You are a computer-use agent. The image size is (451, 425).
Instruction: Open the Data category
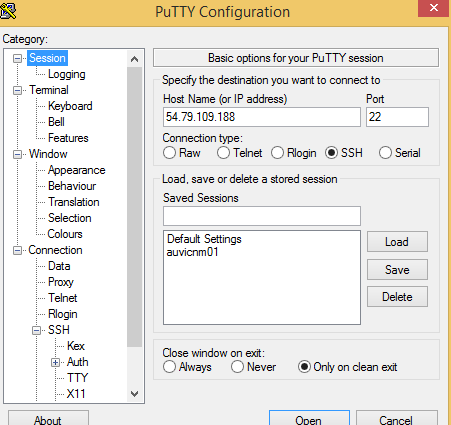(59, 266)
